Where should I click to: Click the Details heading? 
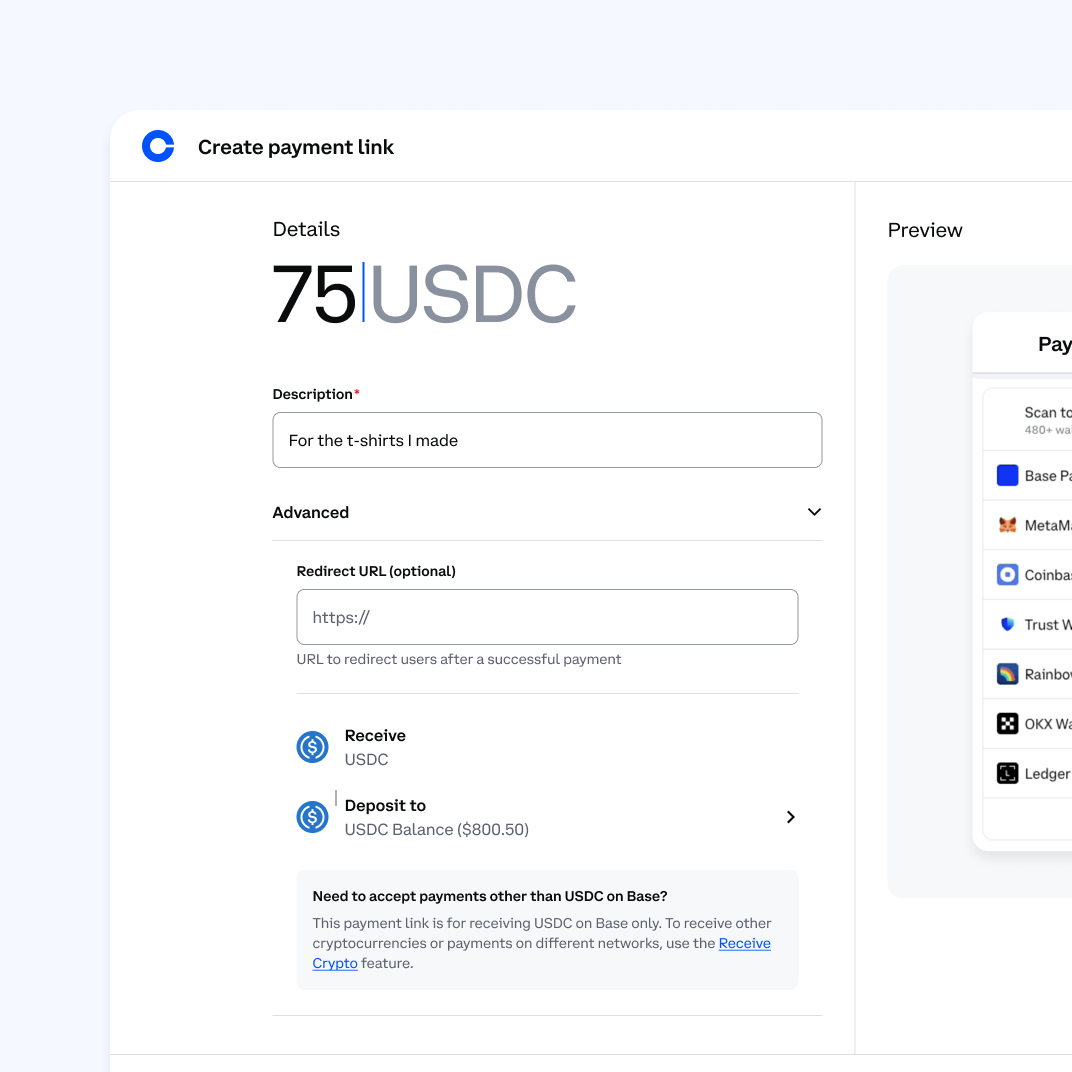pos(306,229)
